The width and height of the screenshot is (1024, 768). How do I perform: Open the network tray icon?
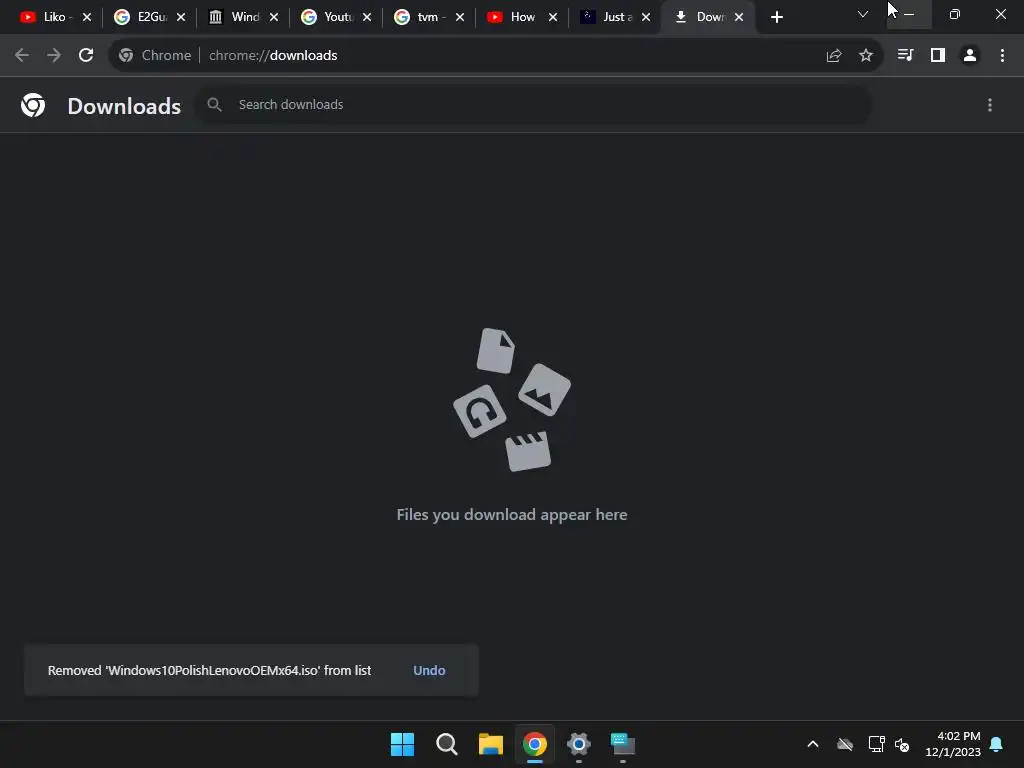876,744
